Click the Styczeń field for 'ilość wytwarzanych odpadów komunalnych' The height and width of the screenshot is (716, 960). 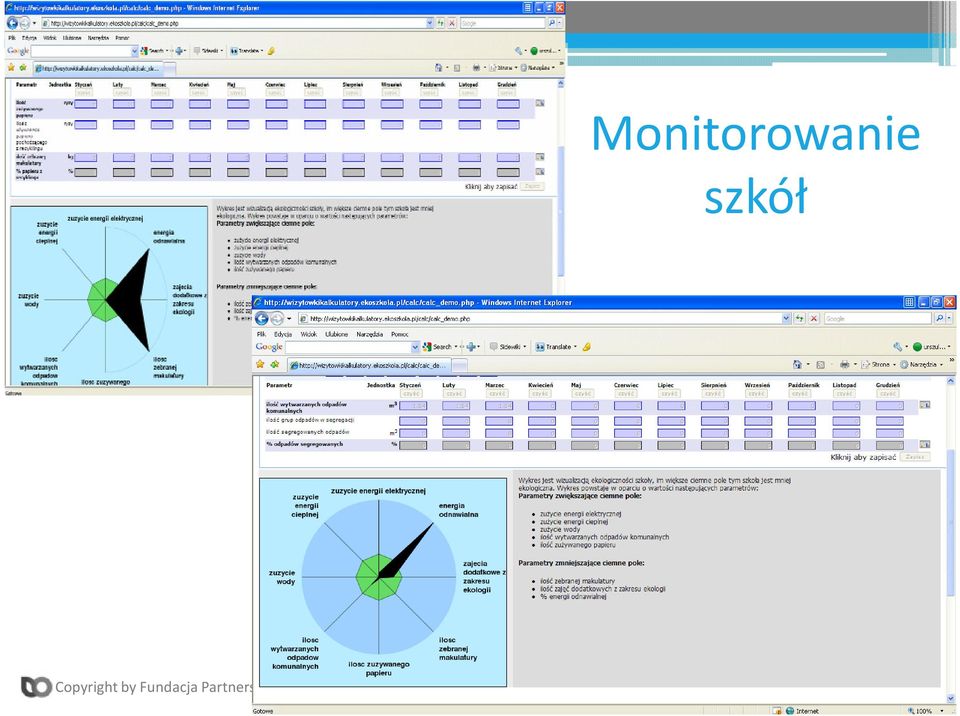coord(413,405)
